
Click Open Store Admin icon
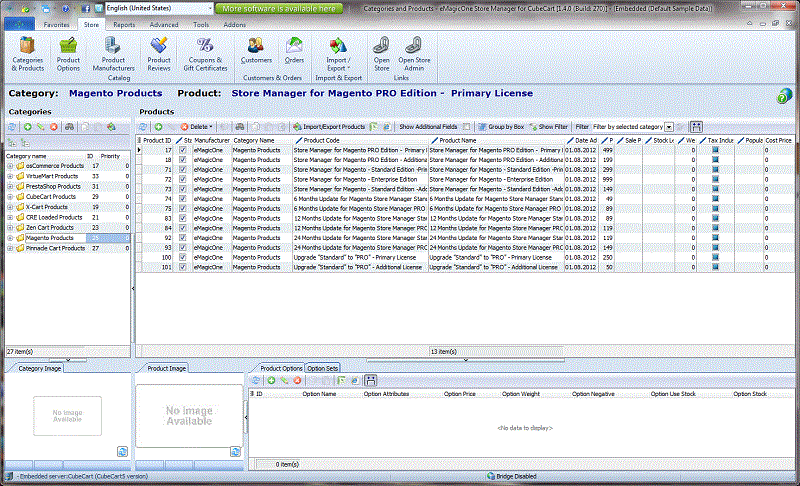coord(414,54)
